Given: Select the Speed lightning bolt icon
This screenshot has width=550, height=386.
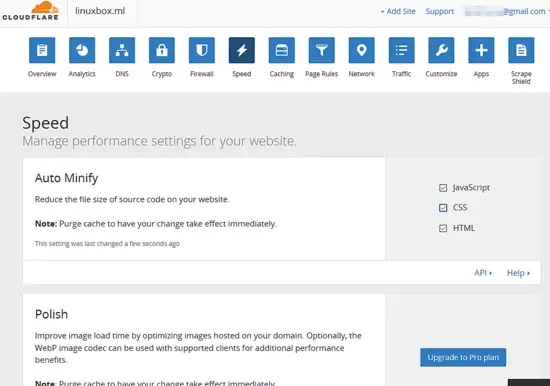Looking at the screenshot, I should [242, 50].
